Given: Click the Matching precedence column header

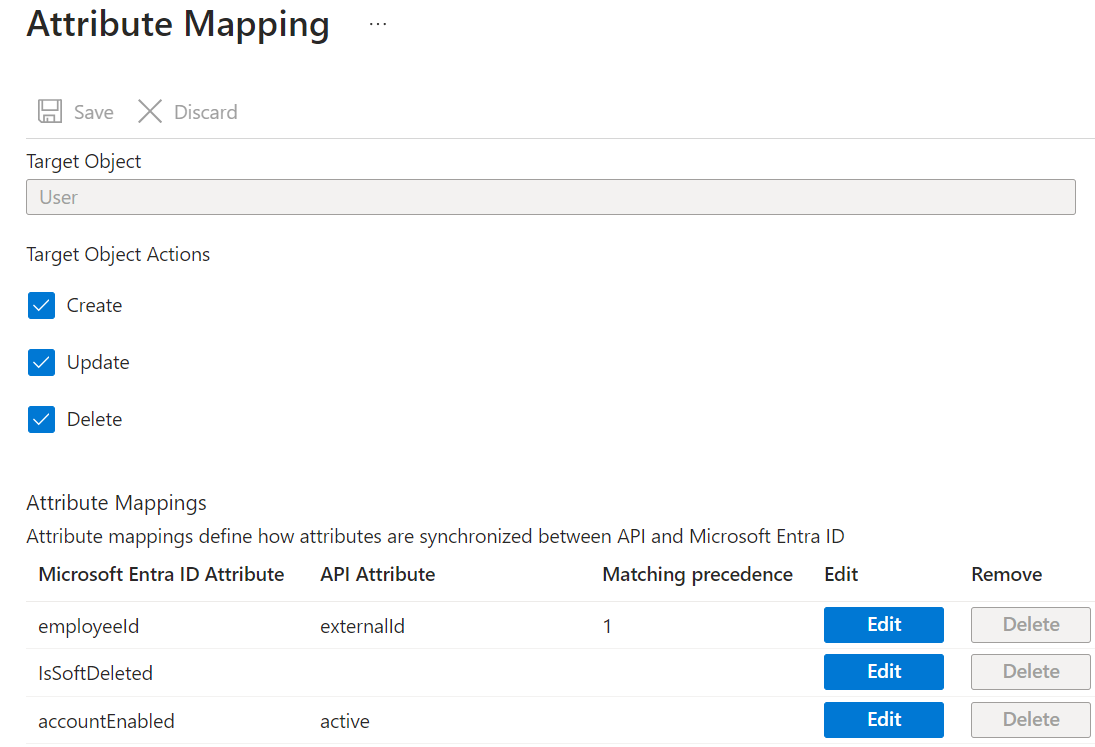Looking at the screenshot, I should (x=697, y=573).
